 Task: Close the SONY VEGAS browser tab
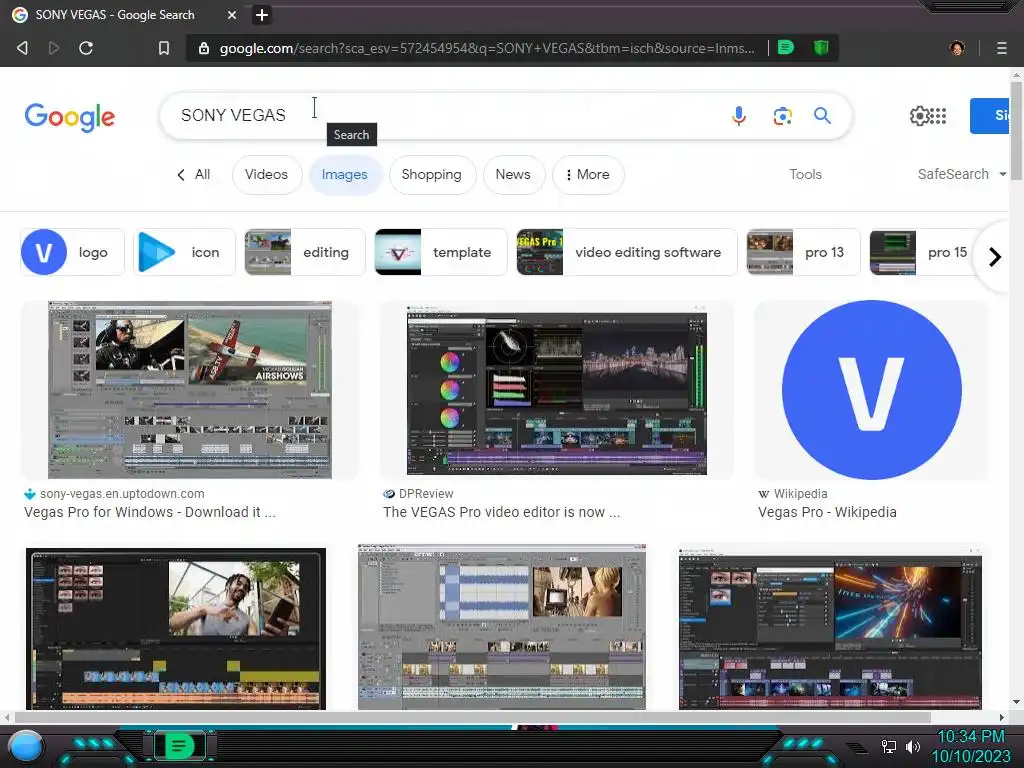click(232, 14)
